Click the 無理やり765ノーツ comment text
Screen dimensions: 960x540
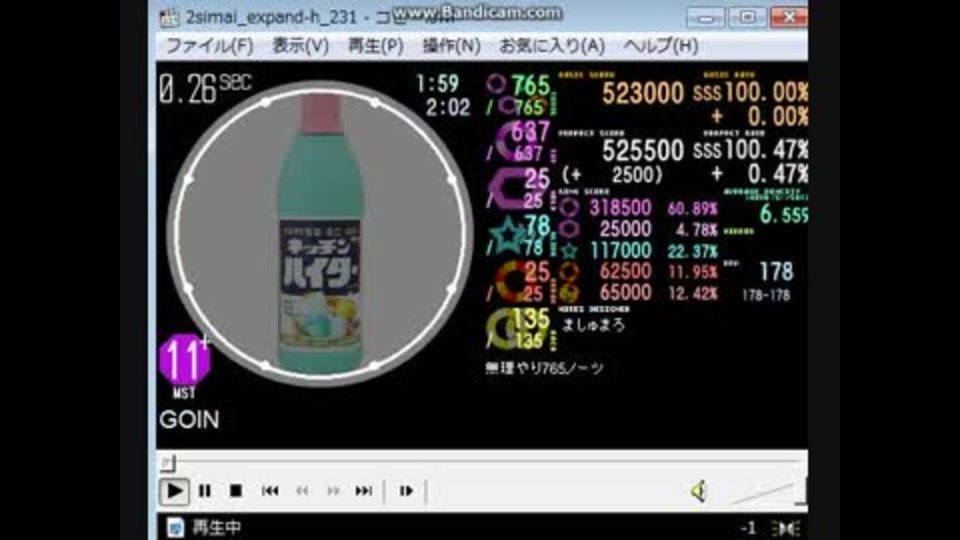[544, 368]
